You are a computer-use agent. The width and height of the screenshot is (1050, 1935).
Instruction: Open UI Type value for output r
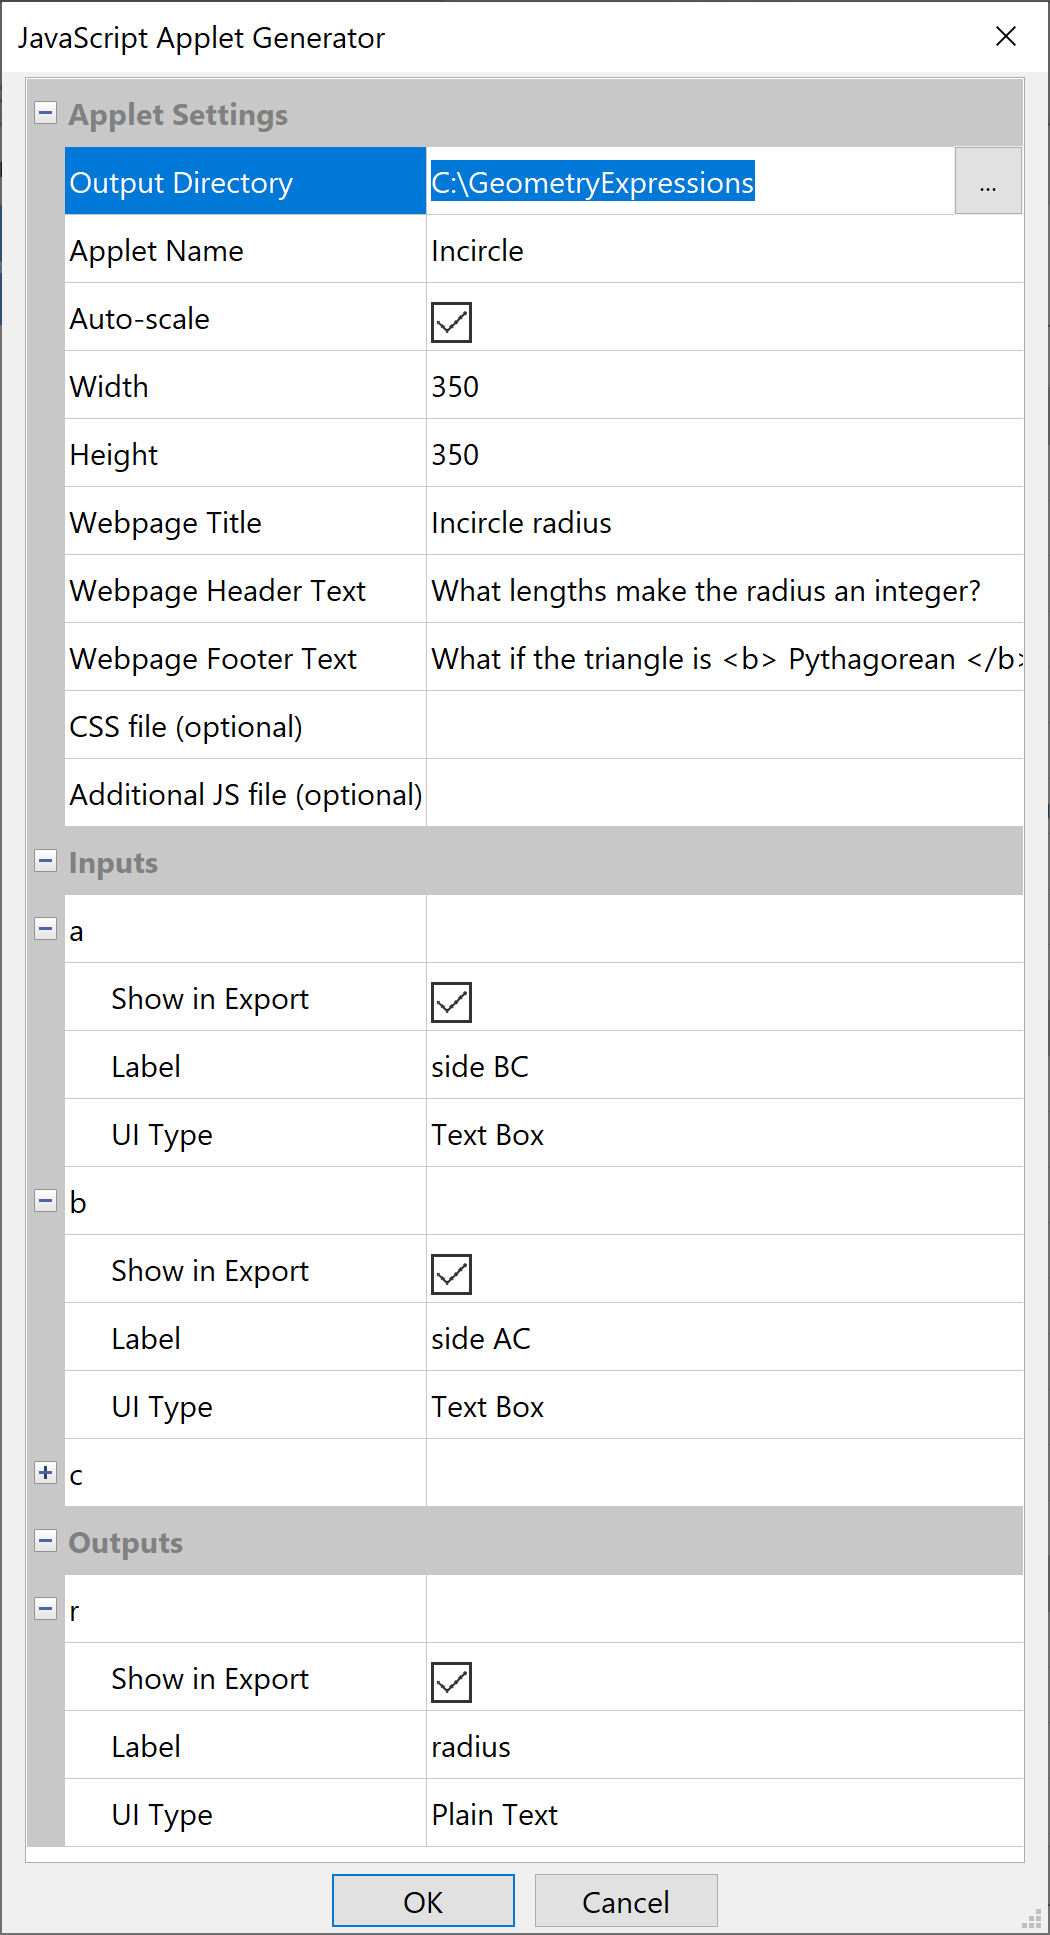[x=724, y=1815]
